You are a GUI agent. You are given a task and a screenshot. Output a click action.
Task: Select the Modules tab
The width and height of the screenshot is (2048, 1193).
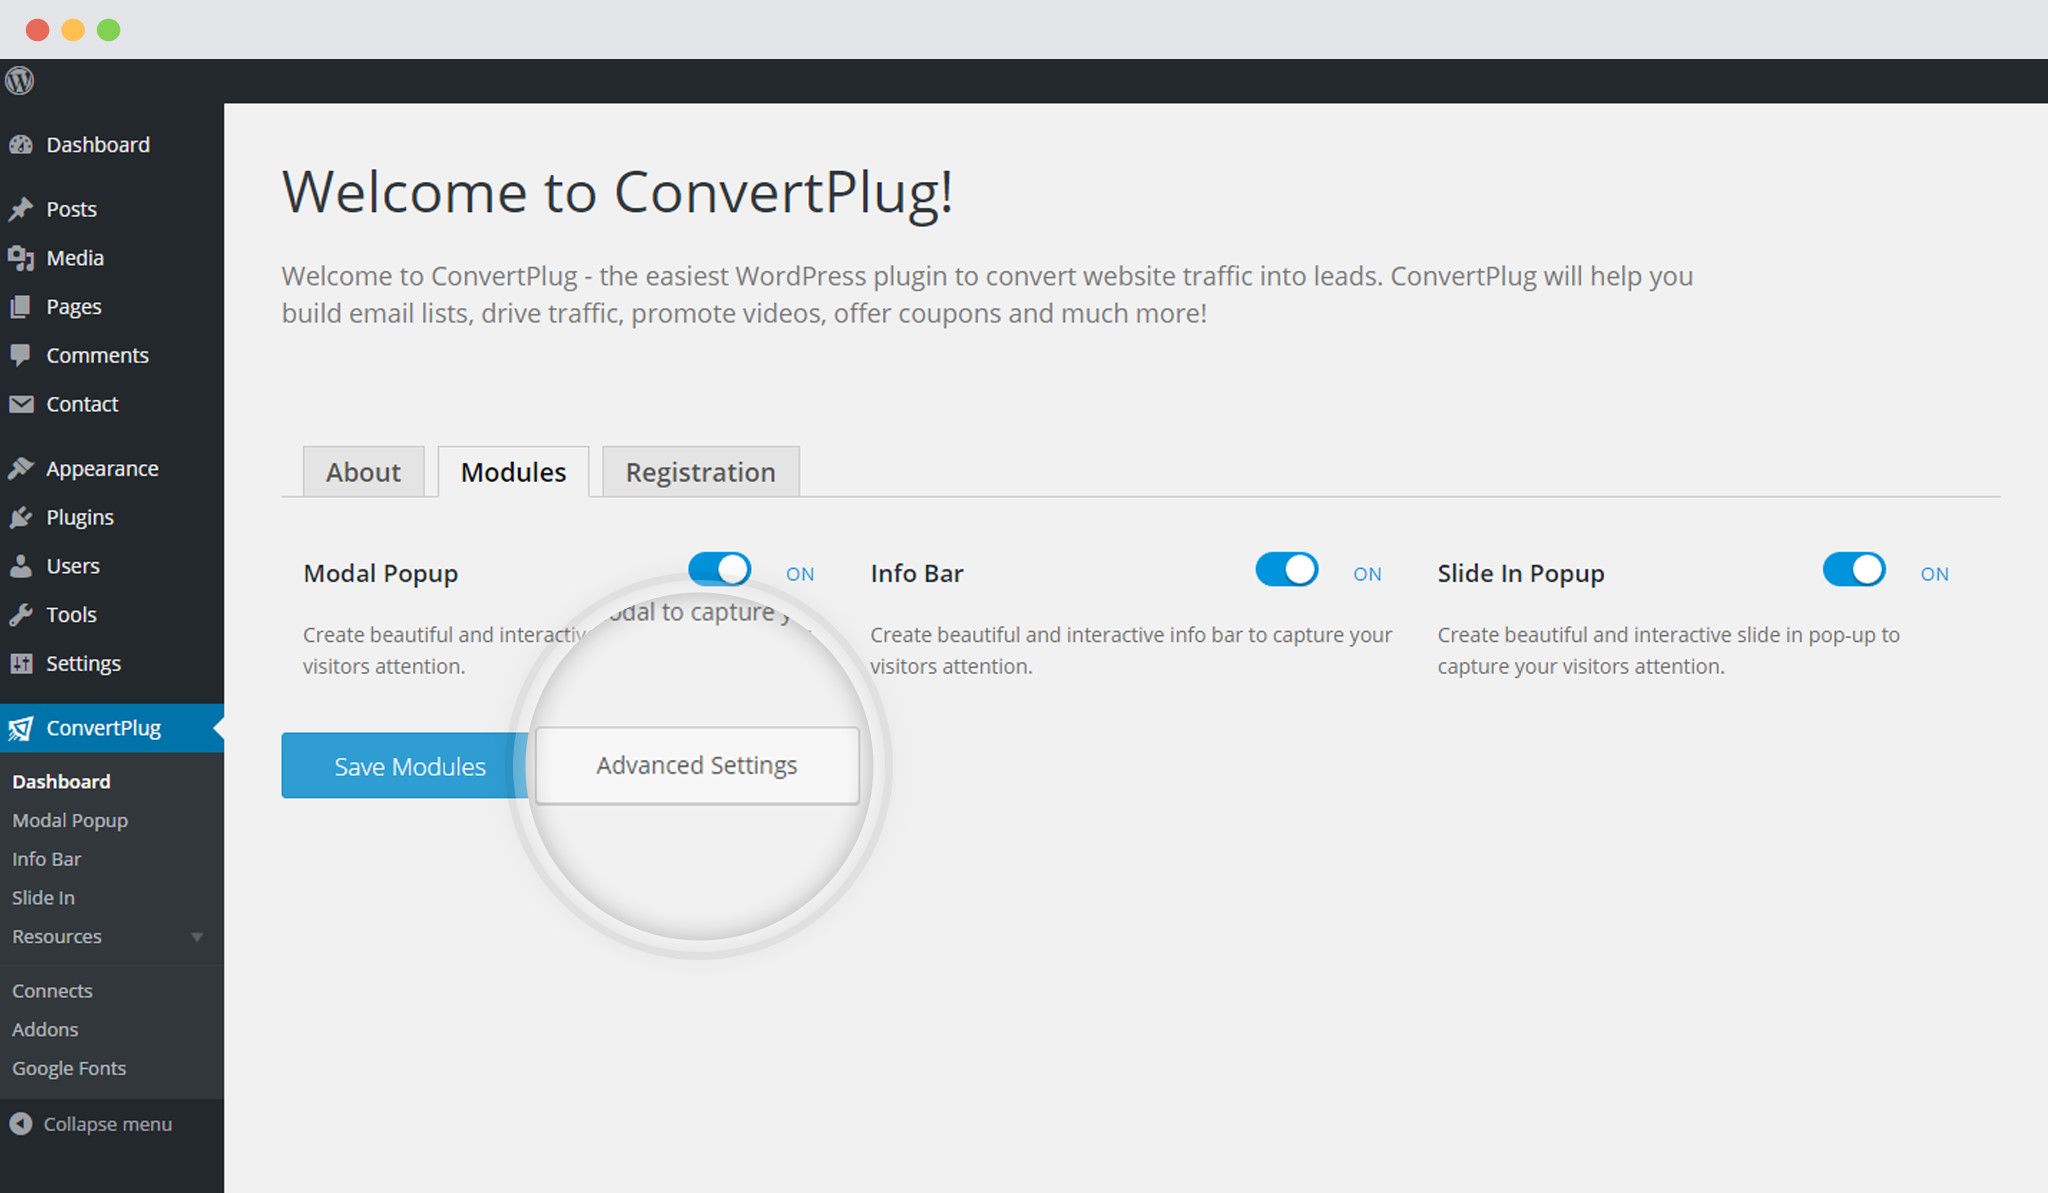513,472
